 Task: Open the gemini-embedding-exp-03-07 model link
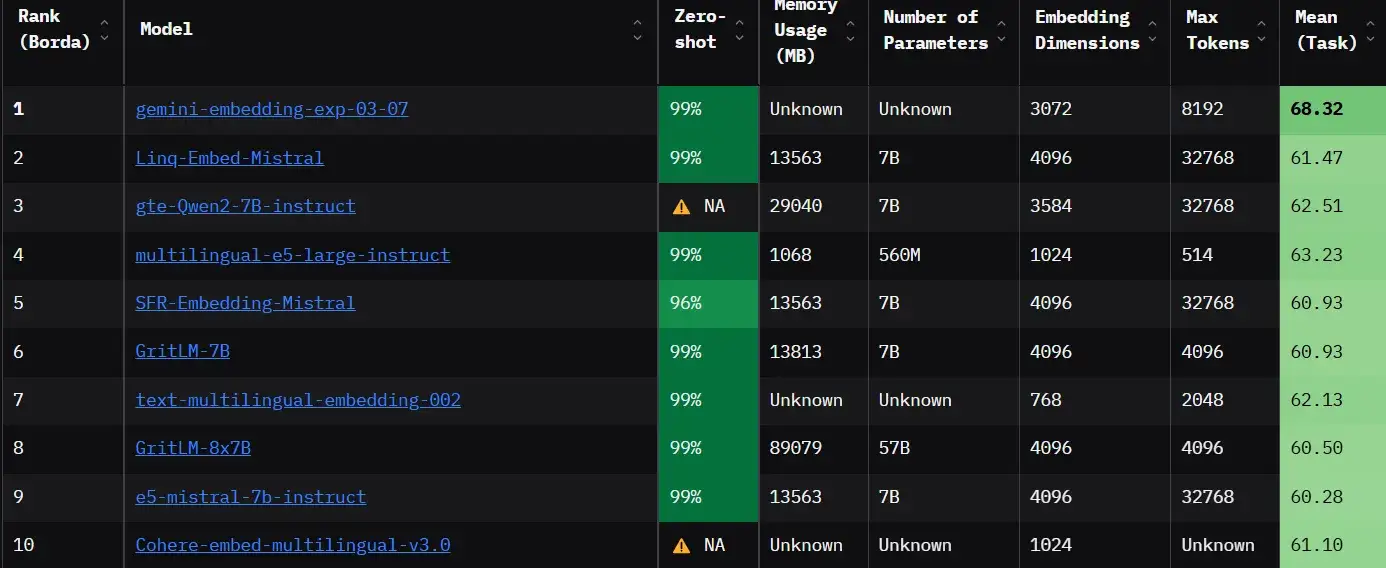coord(272,109)
